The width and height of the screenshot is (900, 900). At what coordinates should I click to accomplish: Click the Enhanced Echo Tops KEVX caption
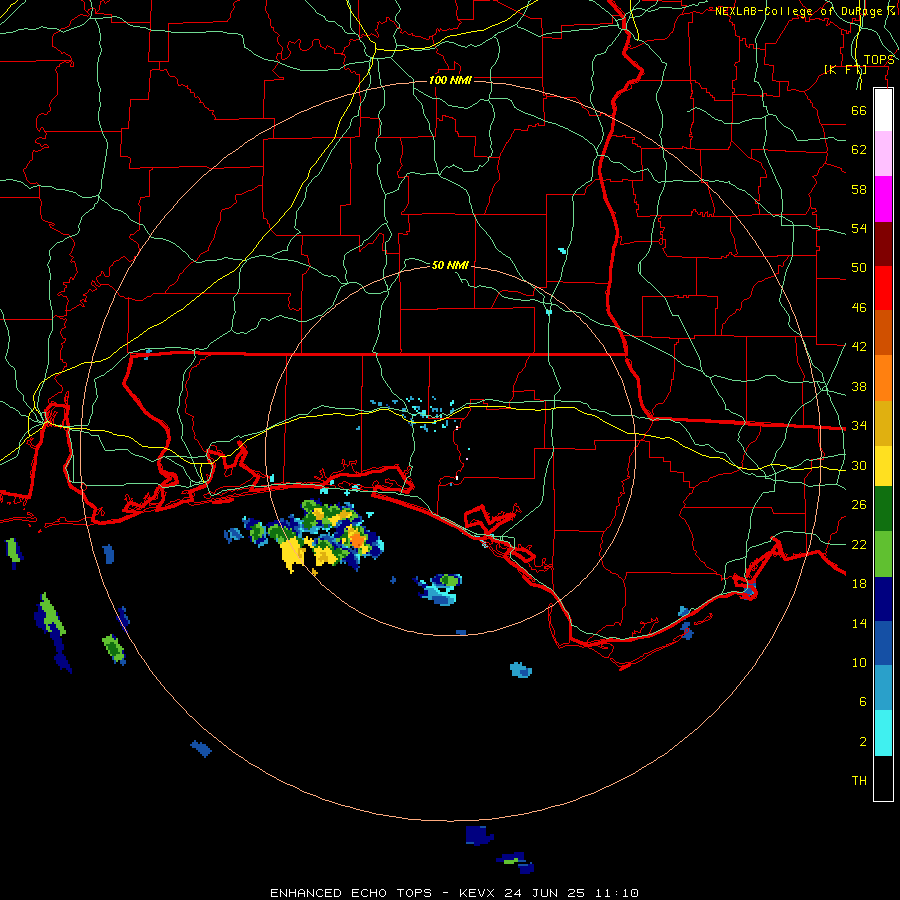[454, 893]
